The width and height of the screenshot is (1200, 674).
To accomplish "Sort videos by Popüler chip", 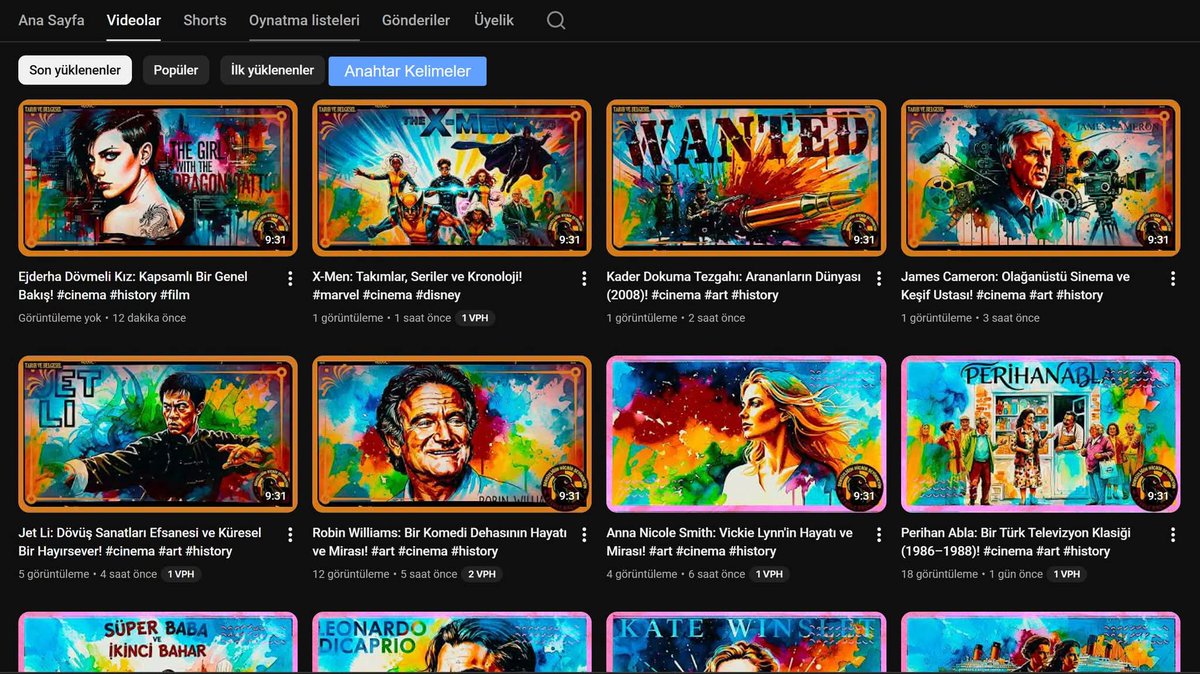I will coord(176,70).
